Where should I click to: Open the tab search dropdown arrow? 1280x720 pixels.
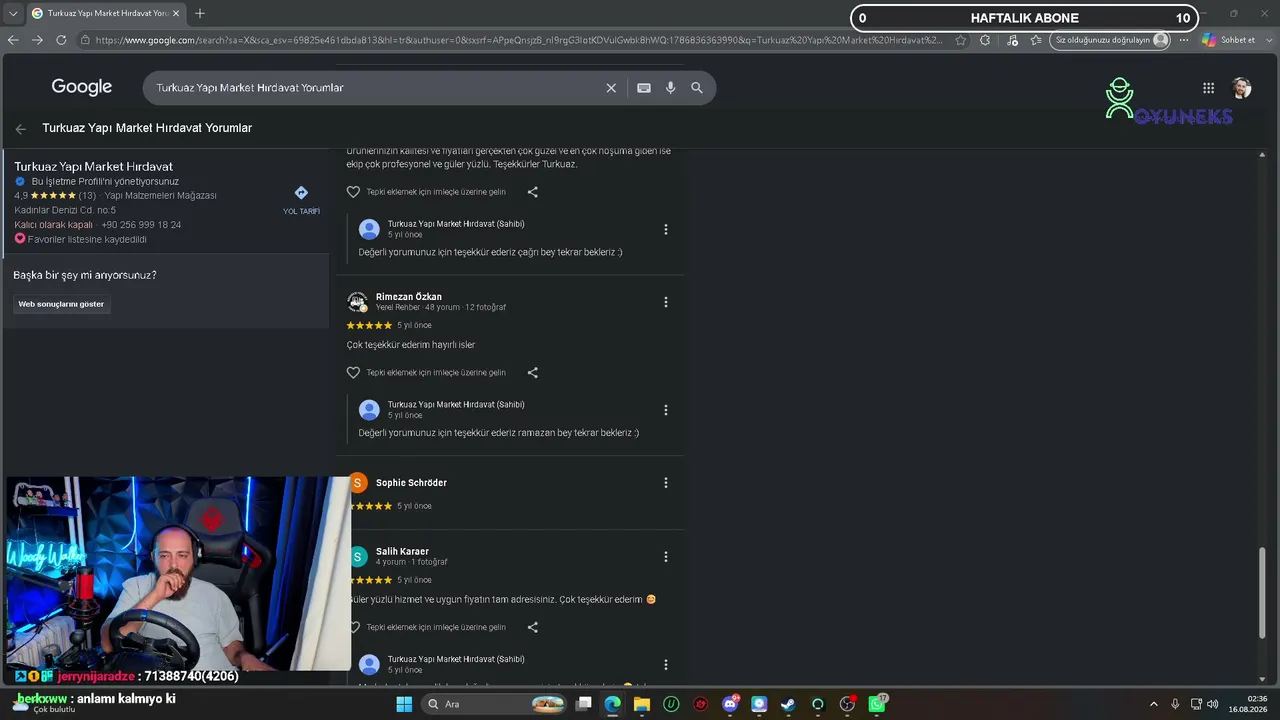[x=13, y=14]
